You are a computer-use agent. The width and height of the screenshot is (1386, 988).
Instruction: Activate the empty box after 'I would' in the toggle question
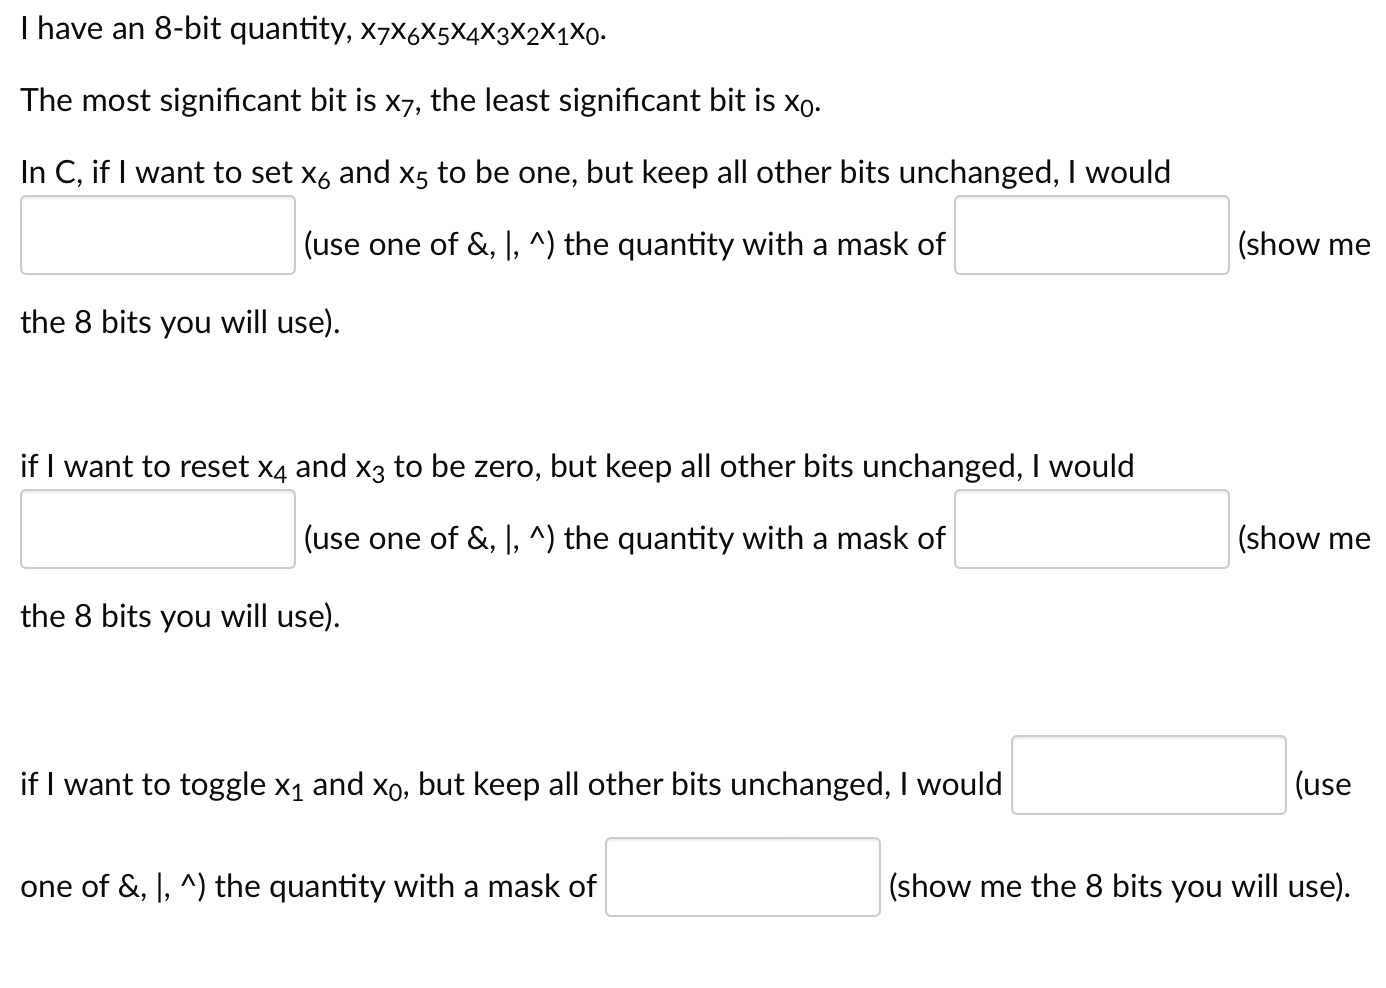[x=1148, y=776]
